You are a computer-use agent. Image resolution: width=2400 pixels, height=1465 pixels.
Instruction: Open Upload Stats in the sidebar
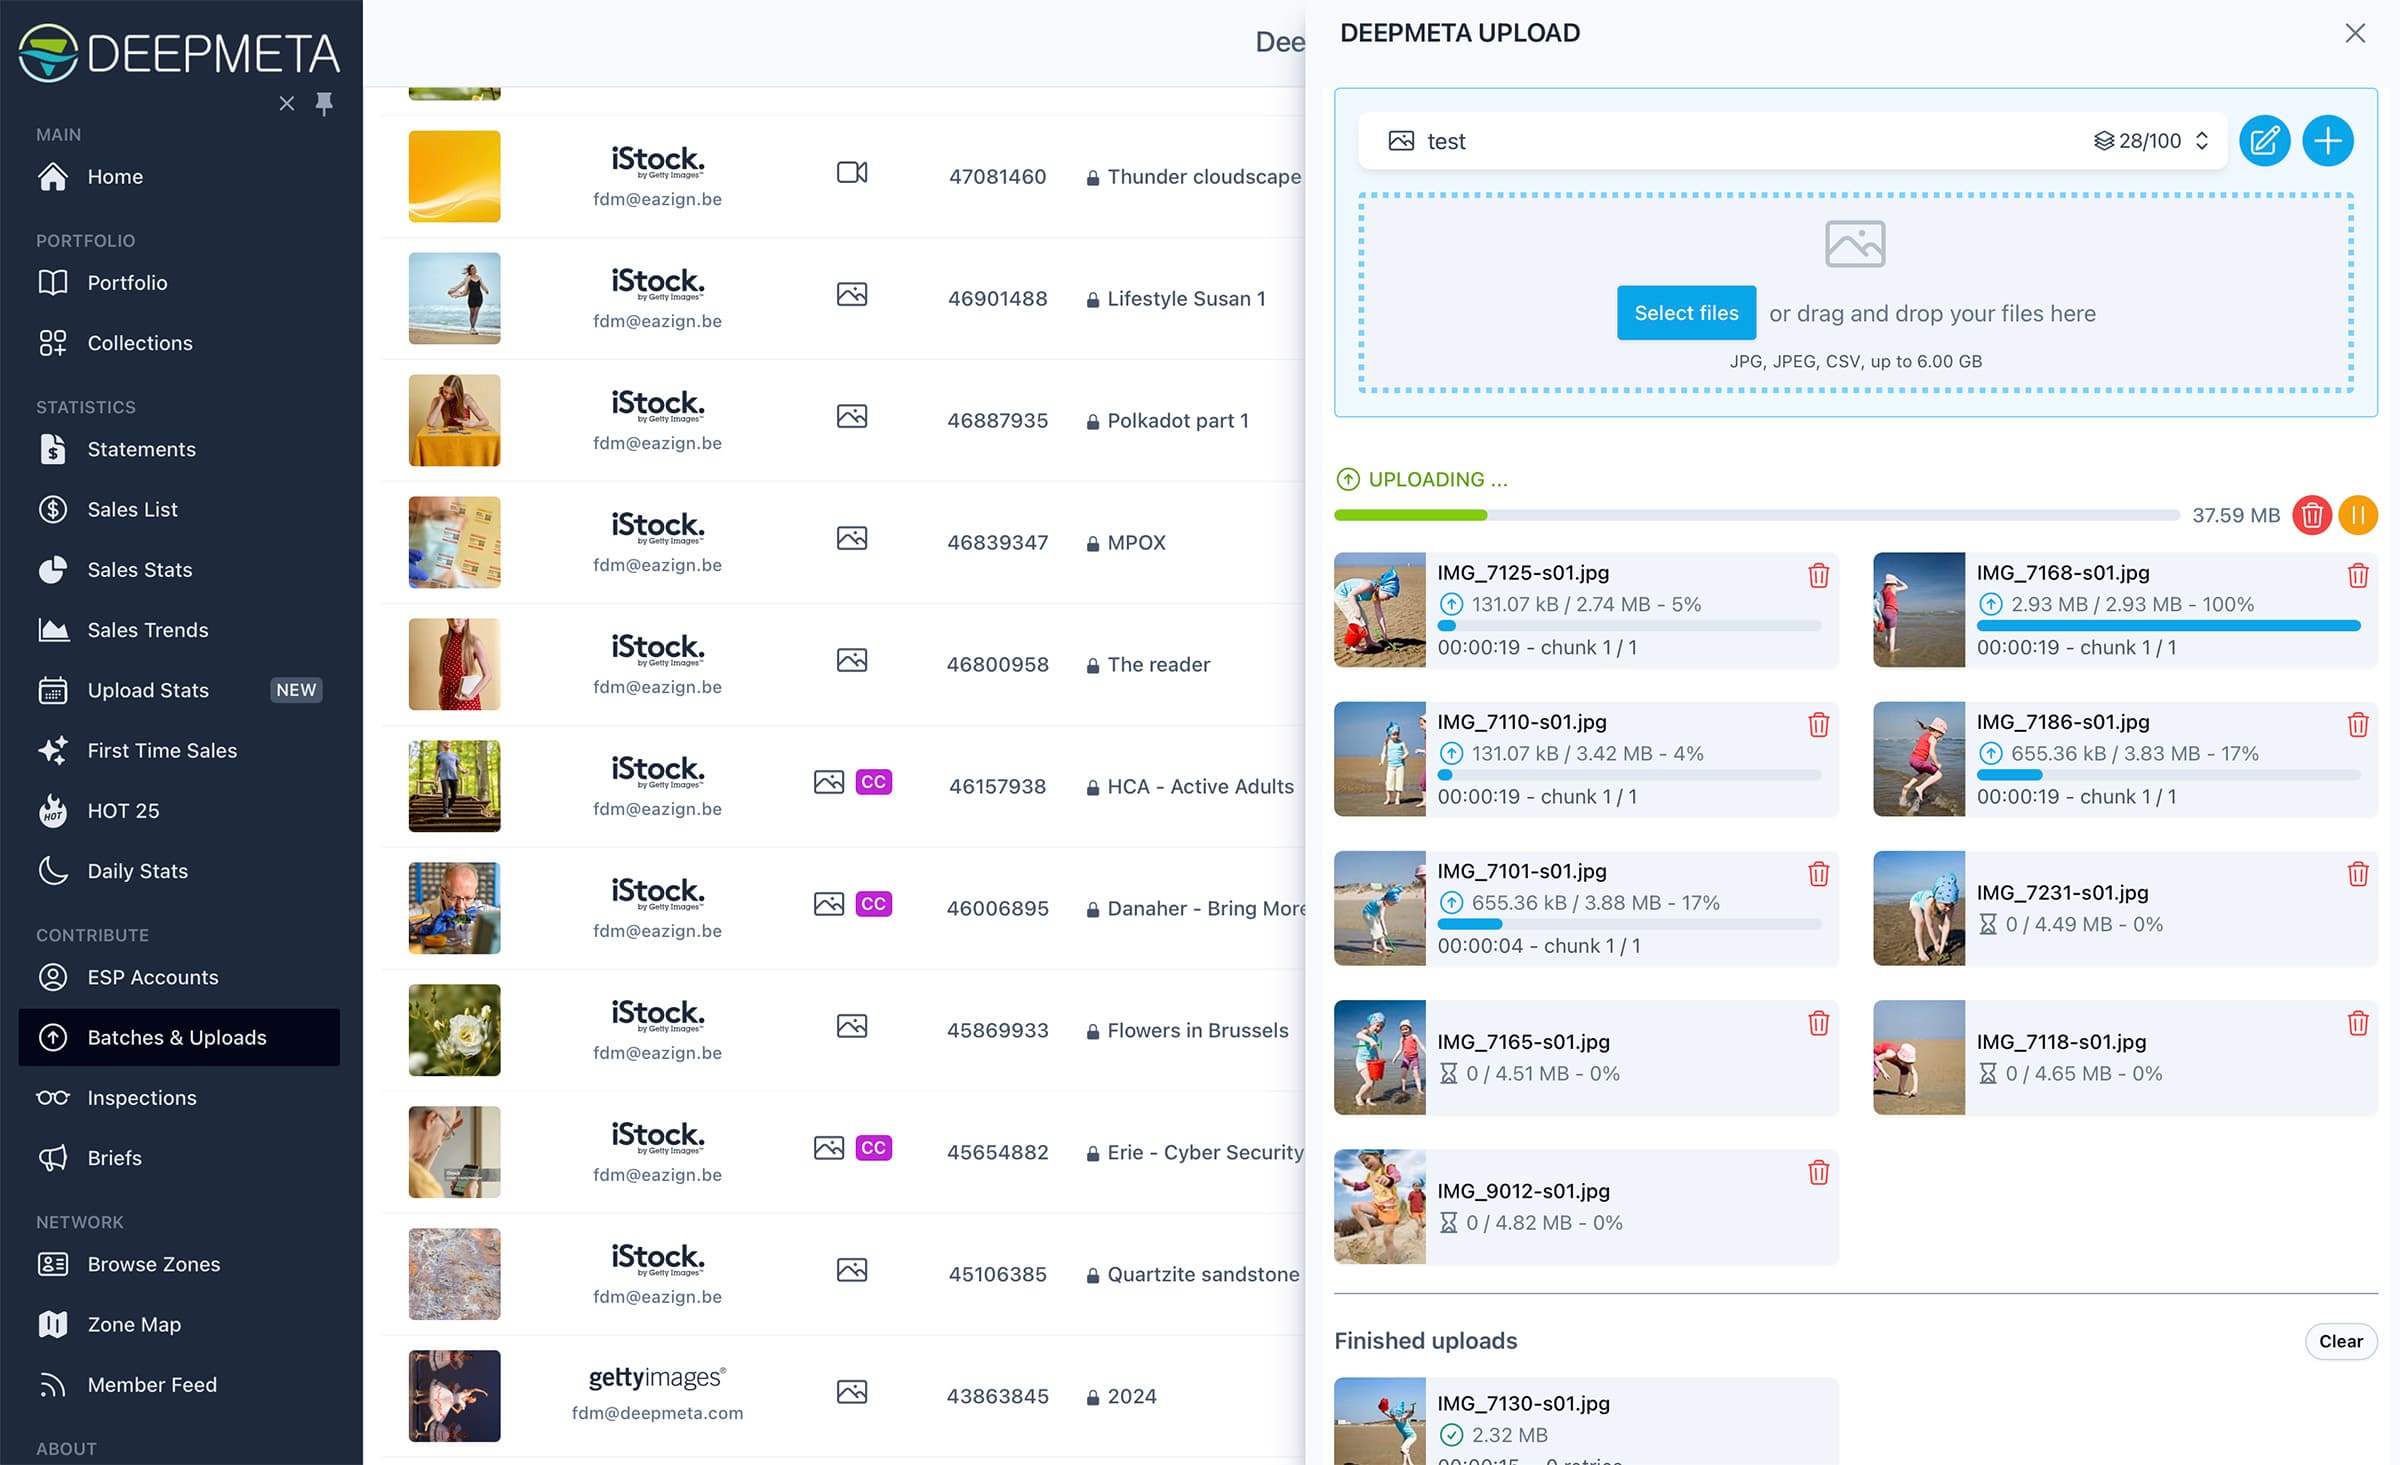coord(148,690)
